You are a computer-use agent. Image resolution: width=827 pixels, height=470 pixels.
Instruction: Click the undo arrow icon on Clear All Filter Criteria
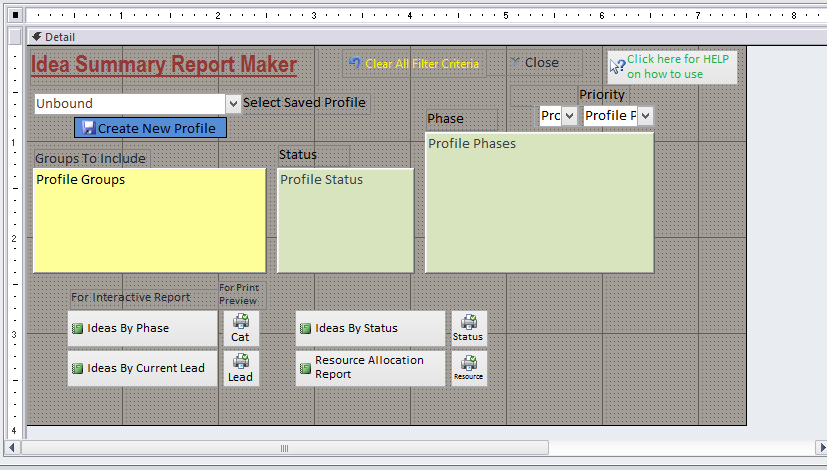point(355,63)
